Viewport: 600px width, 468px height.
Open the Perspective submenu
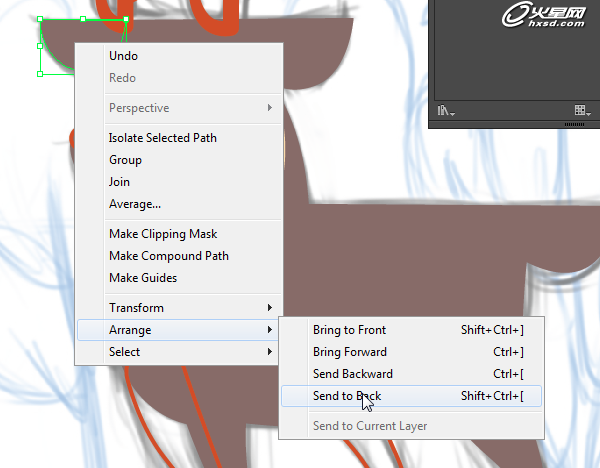click(179, 108)
